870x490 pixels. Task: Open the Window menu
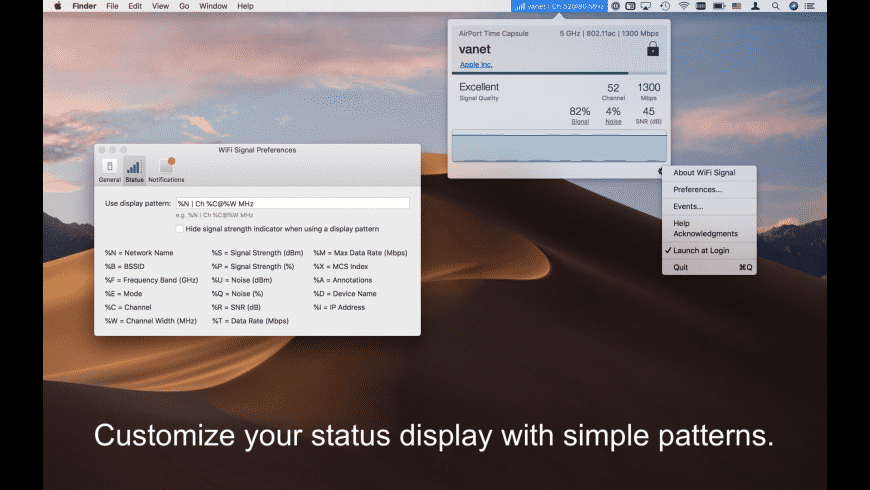[213, 6]
